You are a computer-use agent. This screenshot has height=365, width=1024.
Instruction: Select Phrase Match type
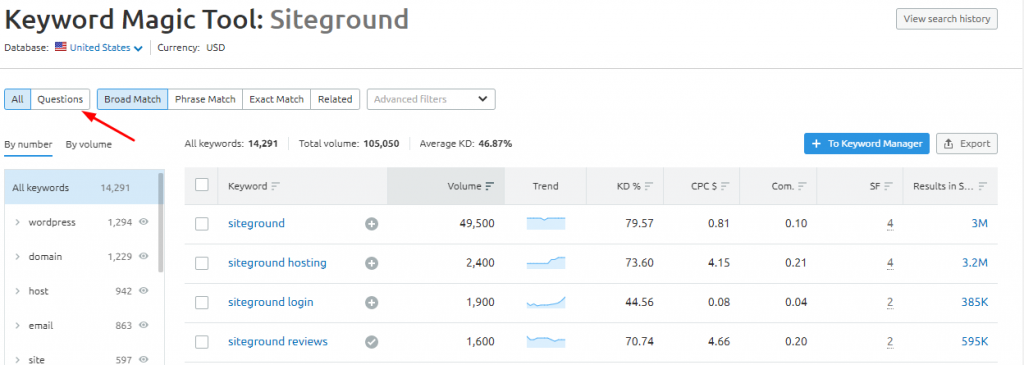(x=205, y=99)
